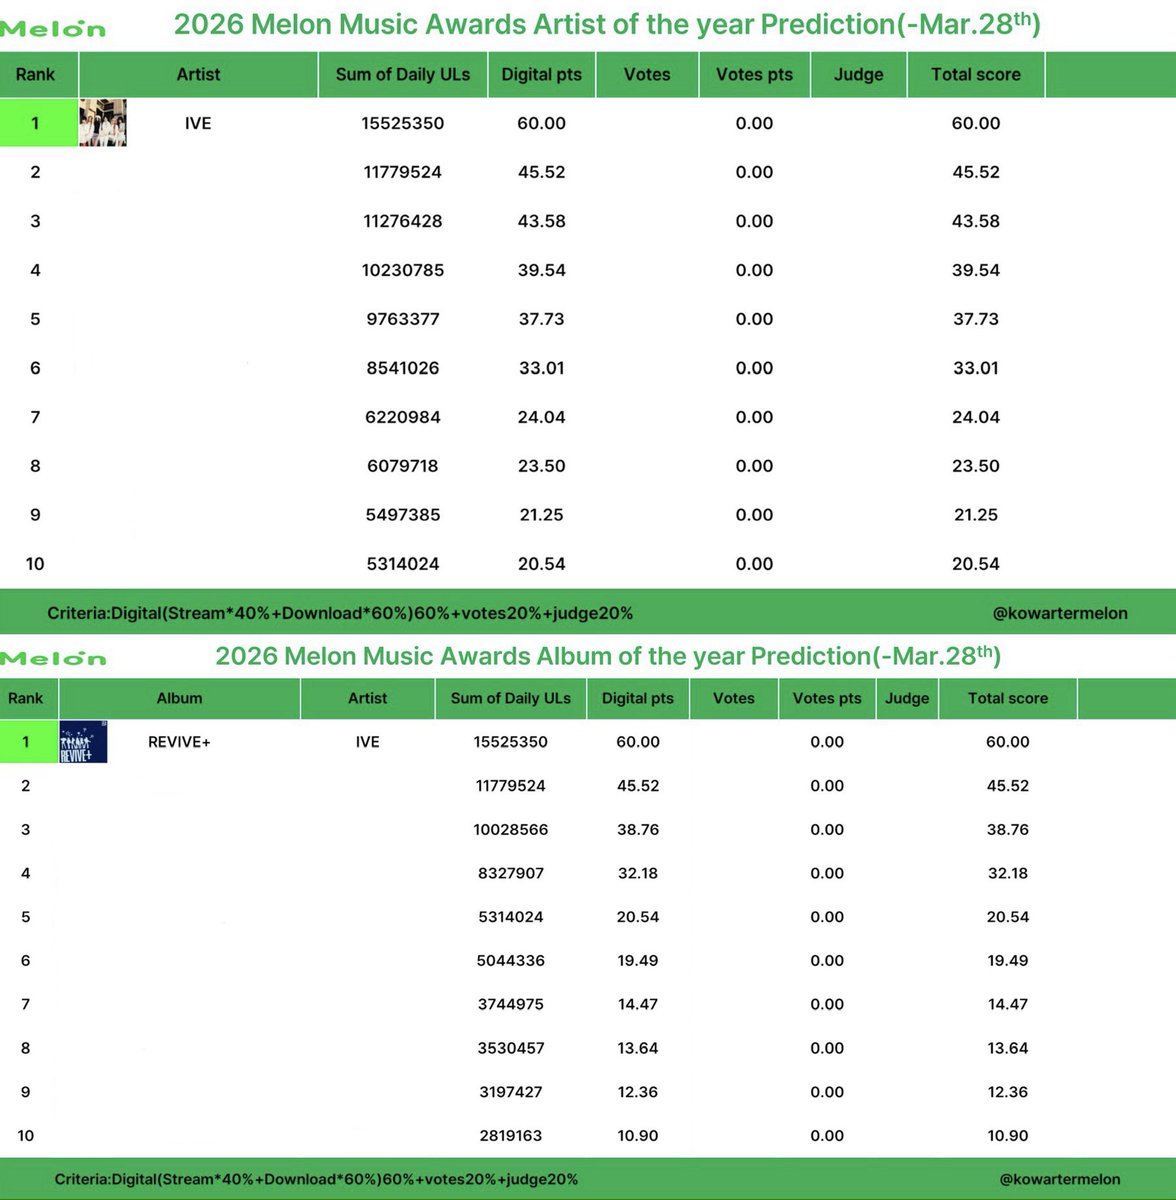The width and height of the screenshot is (1176, 1200).
Task: Click 21.25 in the Digital pts column
Action: 541,515
